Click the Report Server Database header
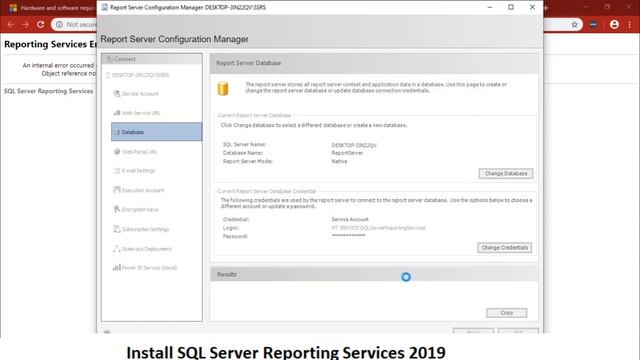 pyautogui.click(x=374, y=63)
